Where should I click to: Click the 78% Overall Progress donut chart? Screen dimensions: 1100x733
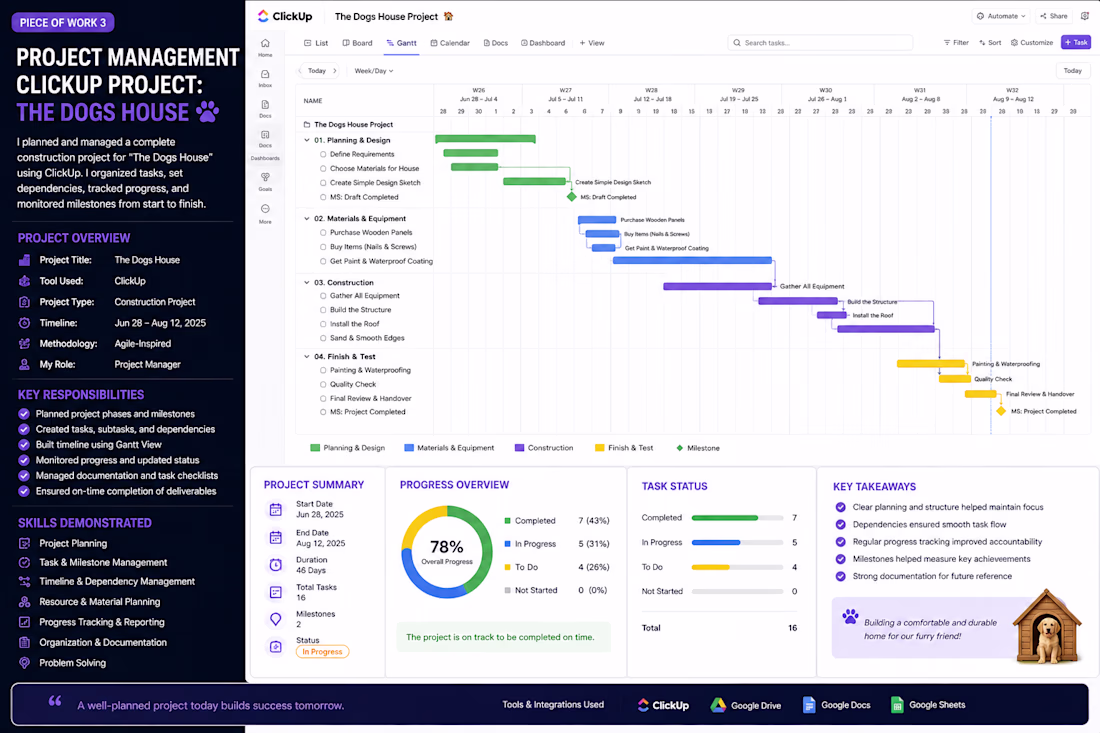click(447, 552)
